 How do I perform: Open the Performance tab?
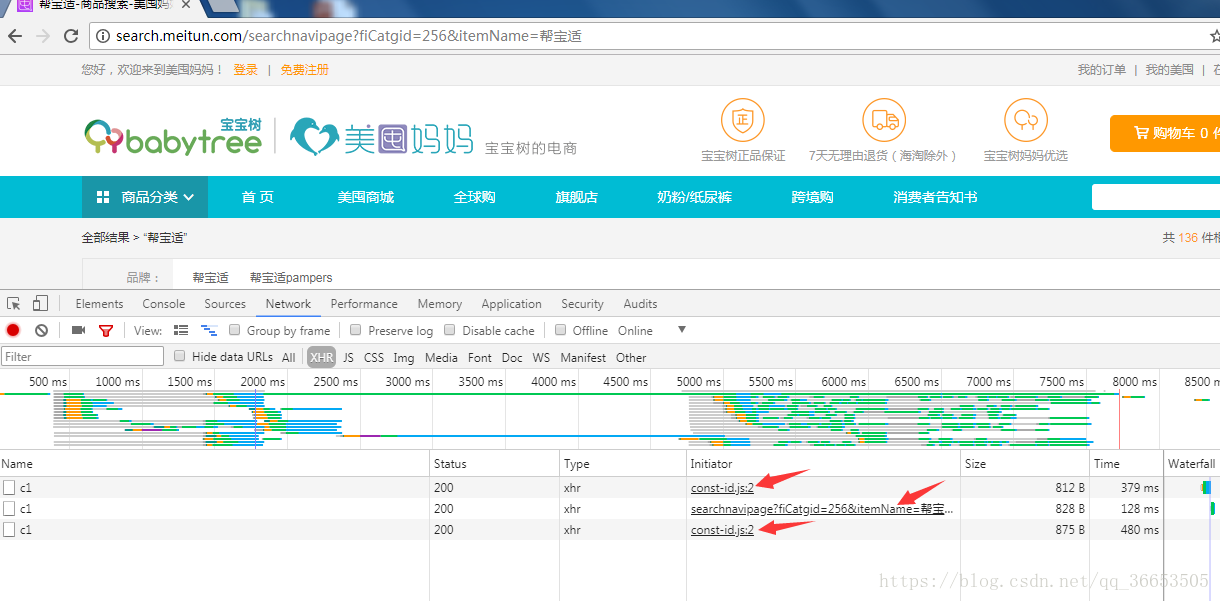pyautogui.click(x=364, y=304)
